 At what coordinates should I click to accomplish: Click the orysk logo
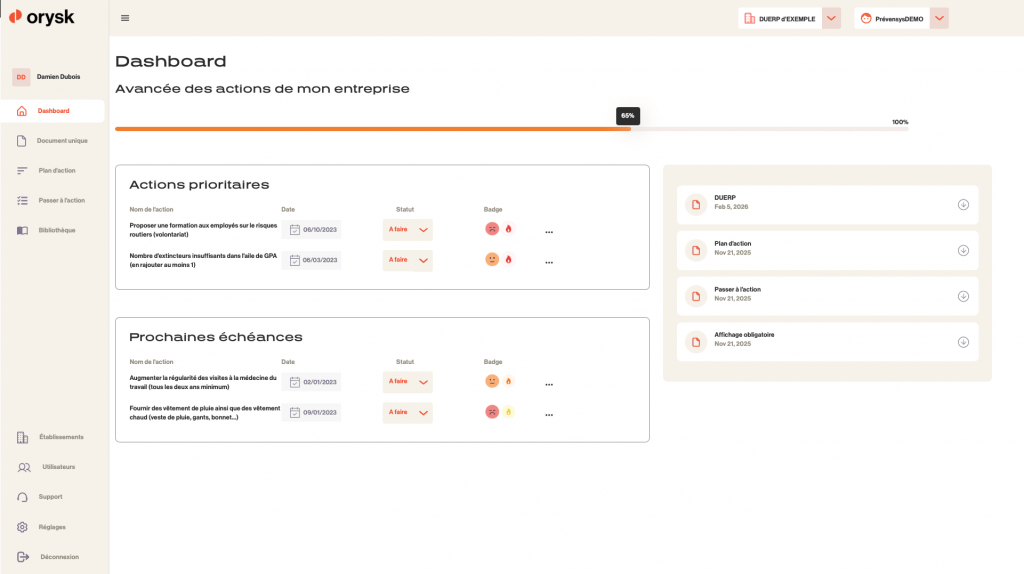click(x=42, y=17)
